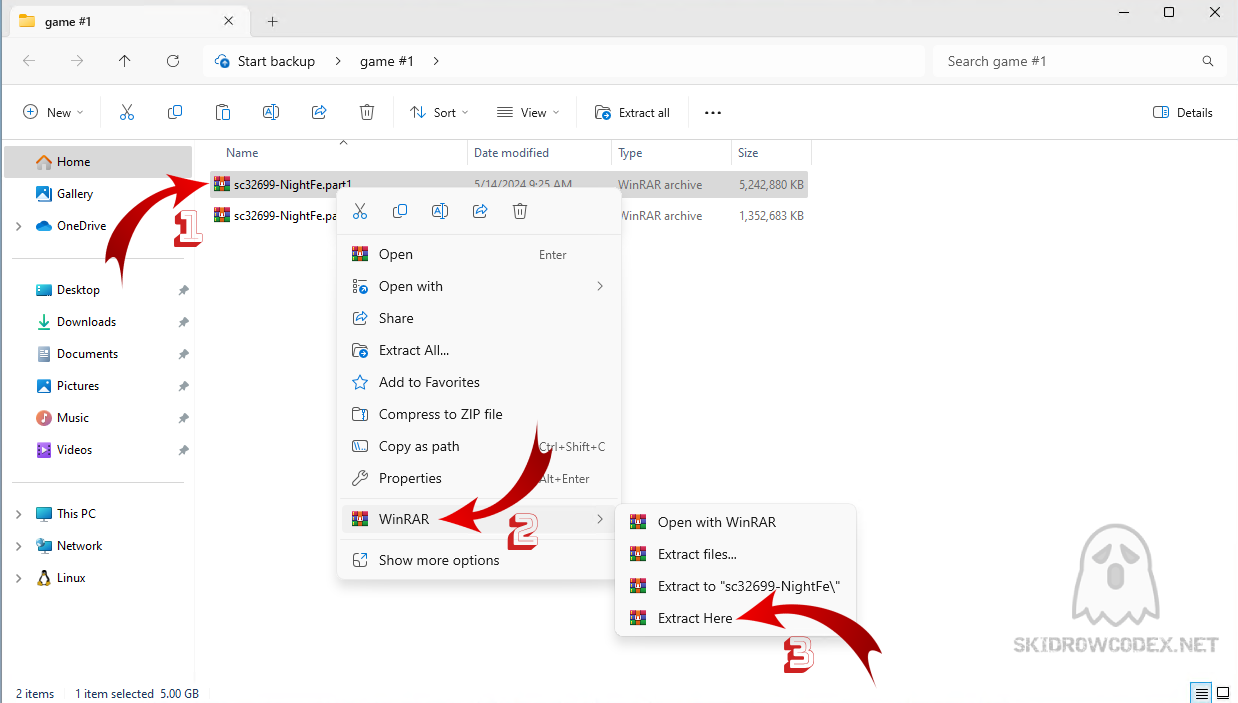Click Show more options entry
This screenshot has height=703, width=1238.
pyautogui.click(x=438, y=560)
